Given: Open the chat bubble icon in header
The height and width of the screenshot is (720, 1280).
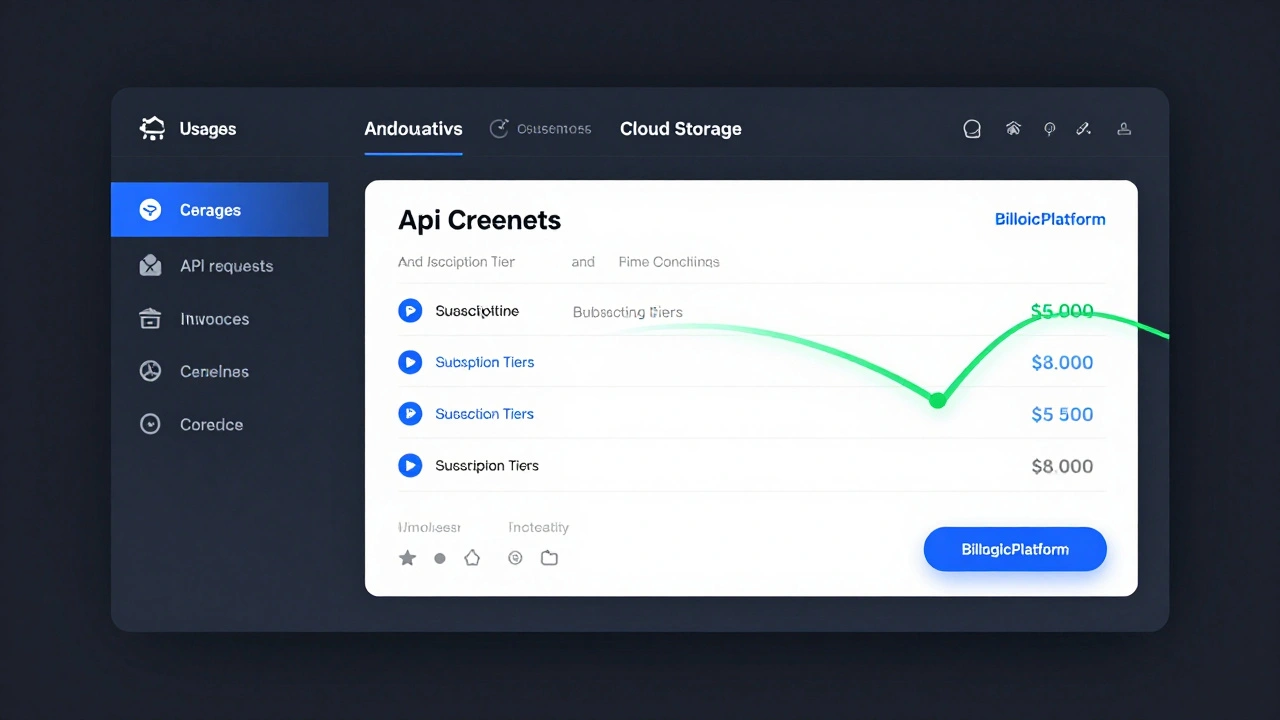Looking at the screenshot, I should pos(971,129).
